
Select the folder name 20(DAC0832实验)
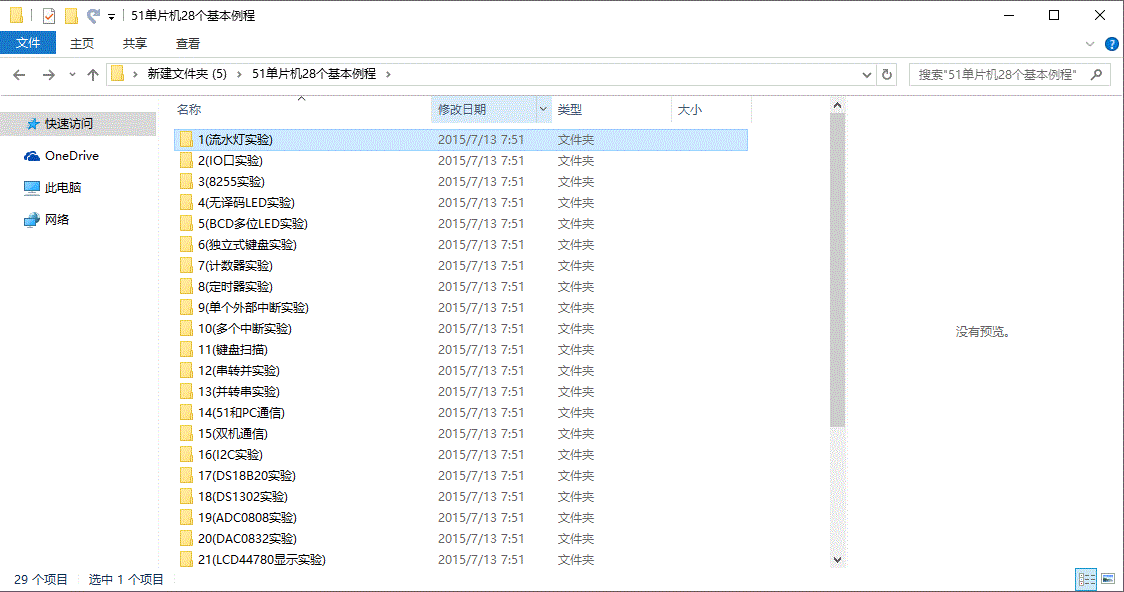click(x=247, y=538)
